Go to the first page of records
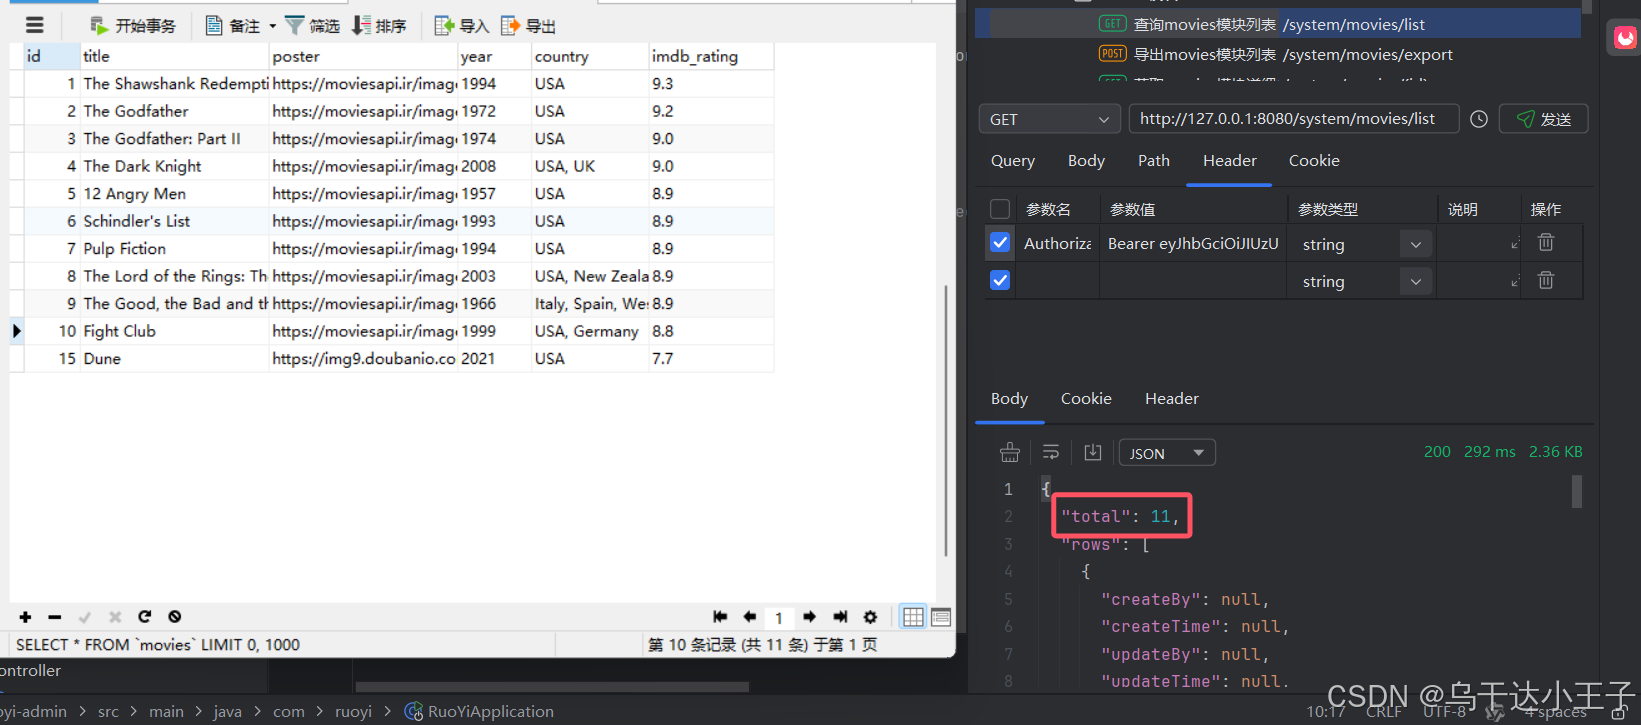Viewport: 1641px width, 725px height. tap(720, 617)
